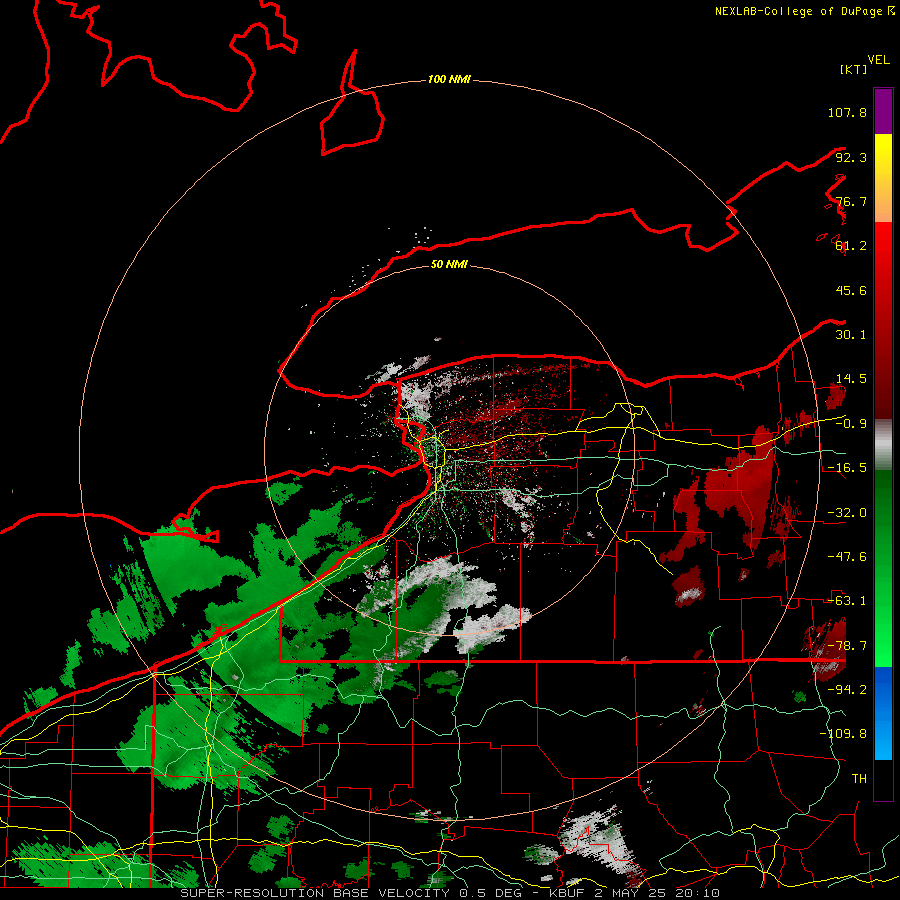Click the 100 NMI range ring label

(449, 79)
